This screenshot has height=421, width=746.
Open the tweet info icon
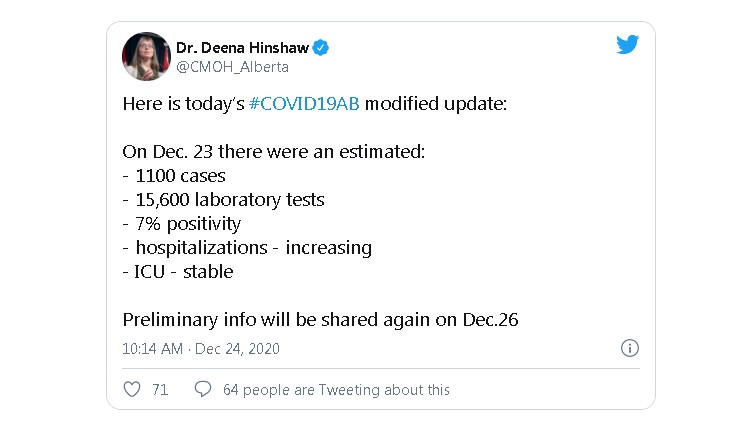pos(630,349)
